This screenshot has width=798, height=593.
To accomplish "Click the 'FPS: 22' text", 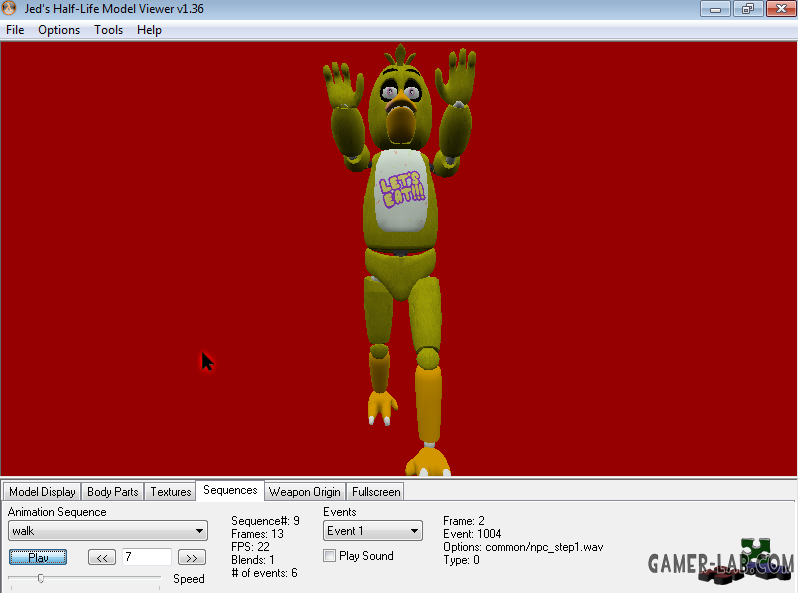I will pyautogui.click(x=250, y=547).
